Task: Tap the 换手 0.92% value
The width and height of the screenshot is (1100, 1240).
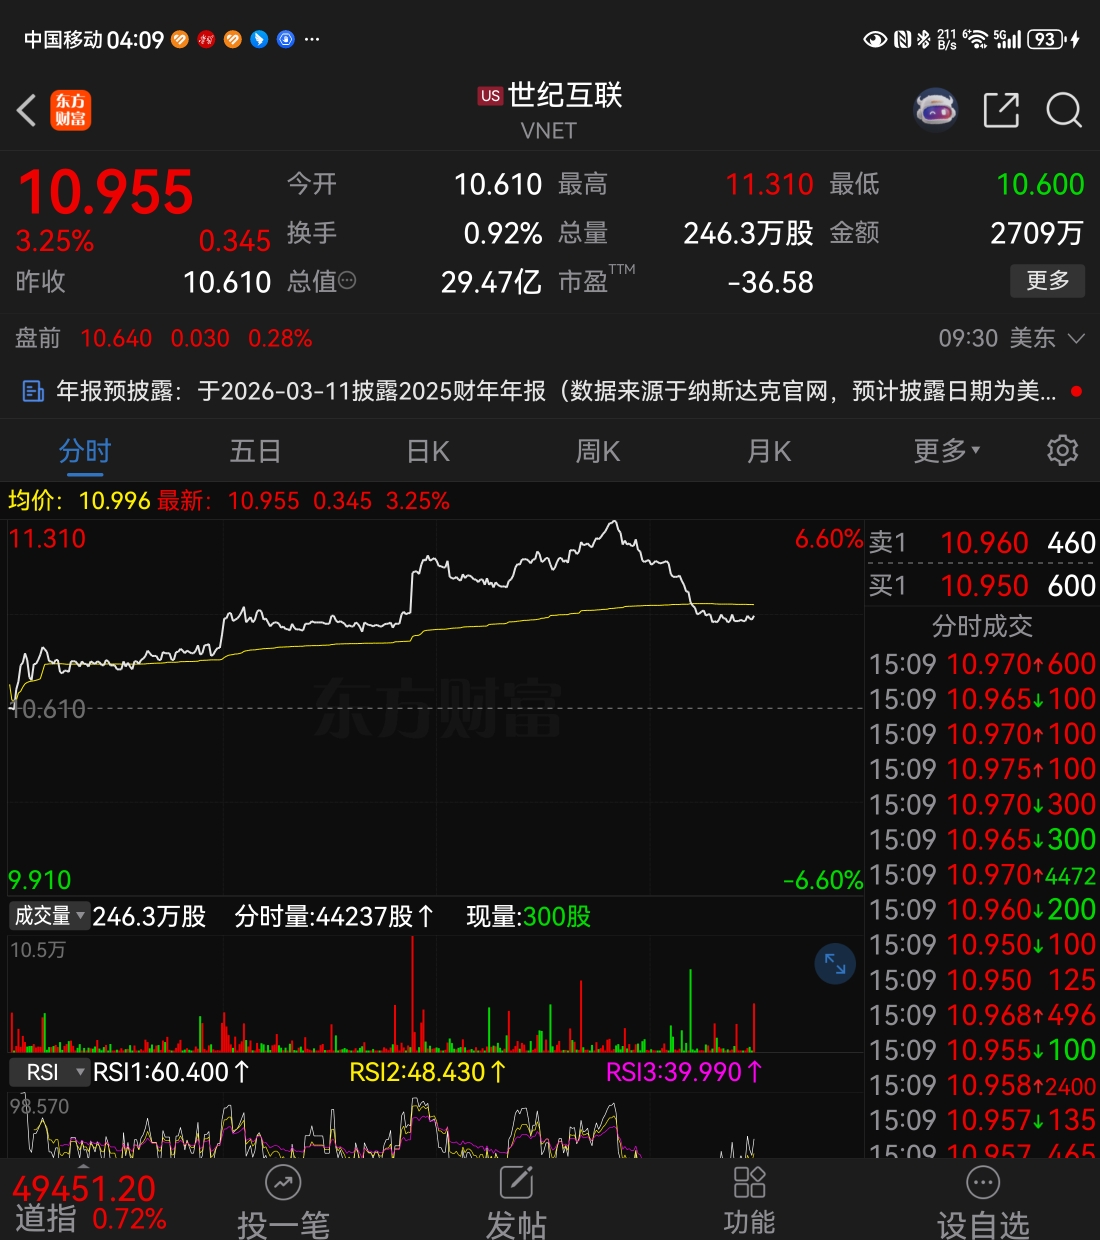Action: click(503, 233)
